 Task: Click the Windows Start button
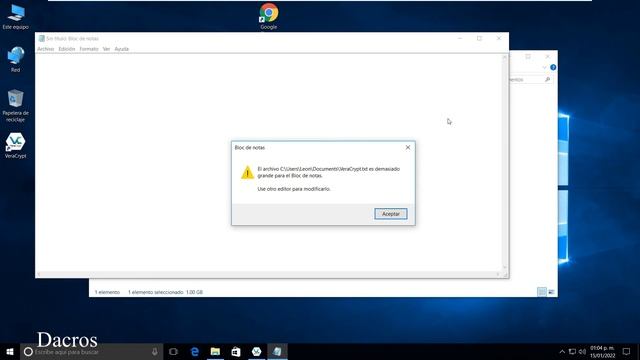point(10,351)
